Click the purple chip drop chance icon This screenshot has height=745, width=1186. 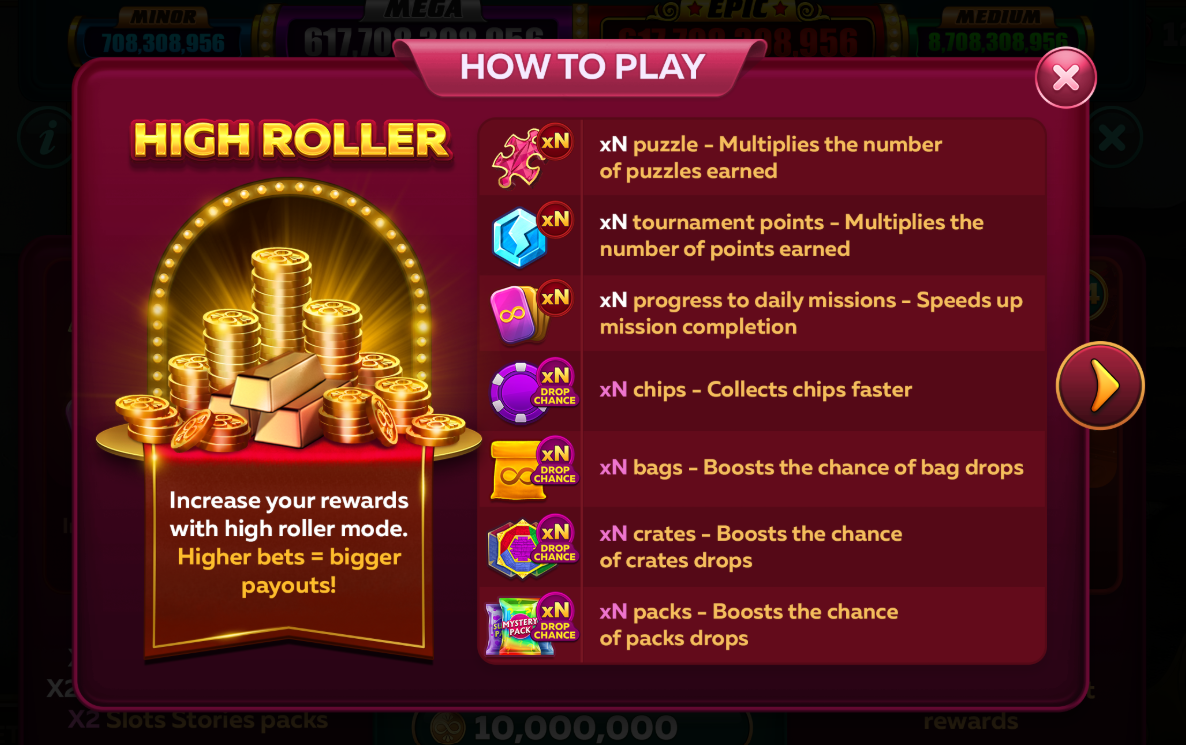coord(533,391)
